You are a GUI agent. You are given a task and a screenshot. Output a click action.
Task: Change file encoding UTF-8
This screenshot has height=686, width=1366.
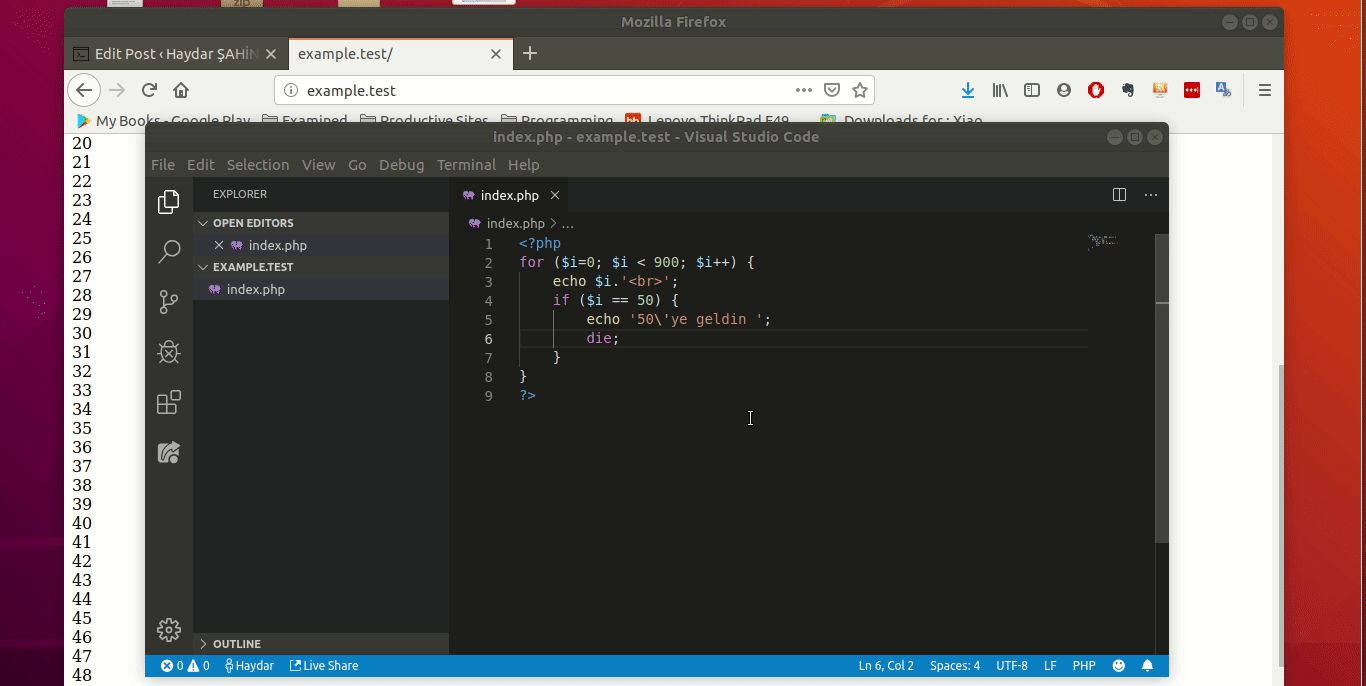click(1012, 665)
